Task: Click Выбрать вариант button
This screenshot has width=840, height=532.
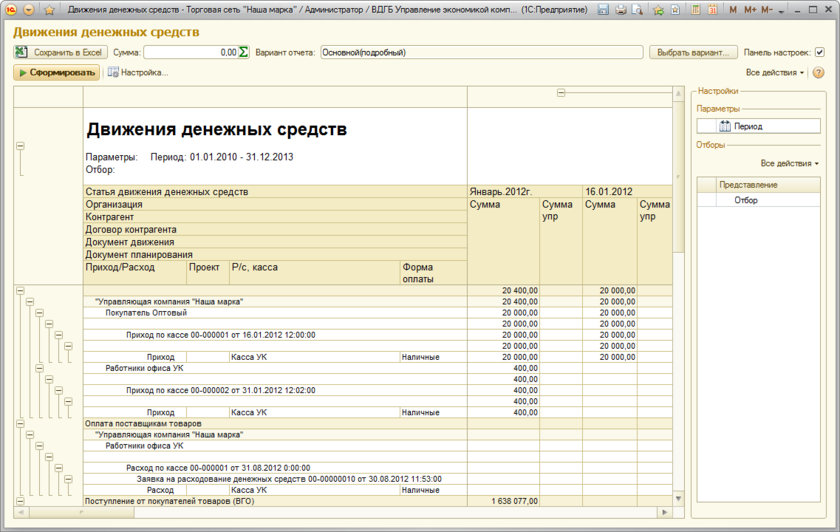Action: pos(692,52)
